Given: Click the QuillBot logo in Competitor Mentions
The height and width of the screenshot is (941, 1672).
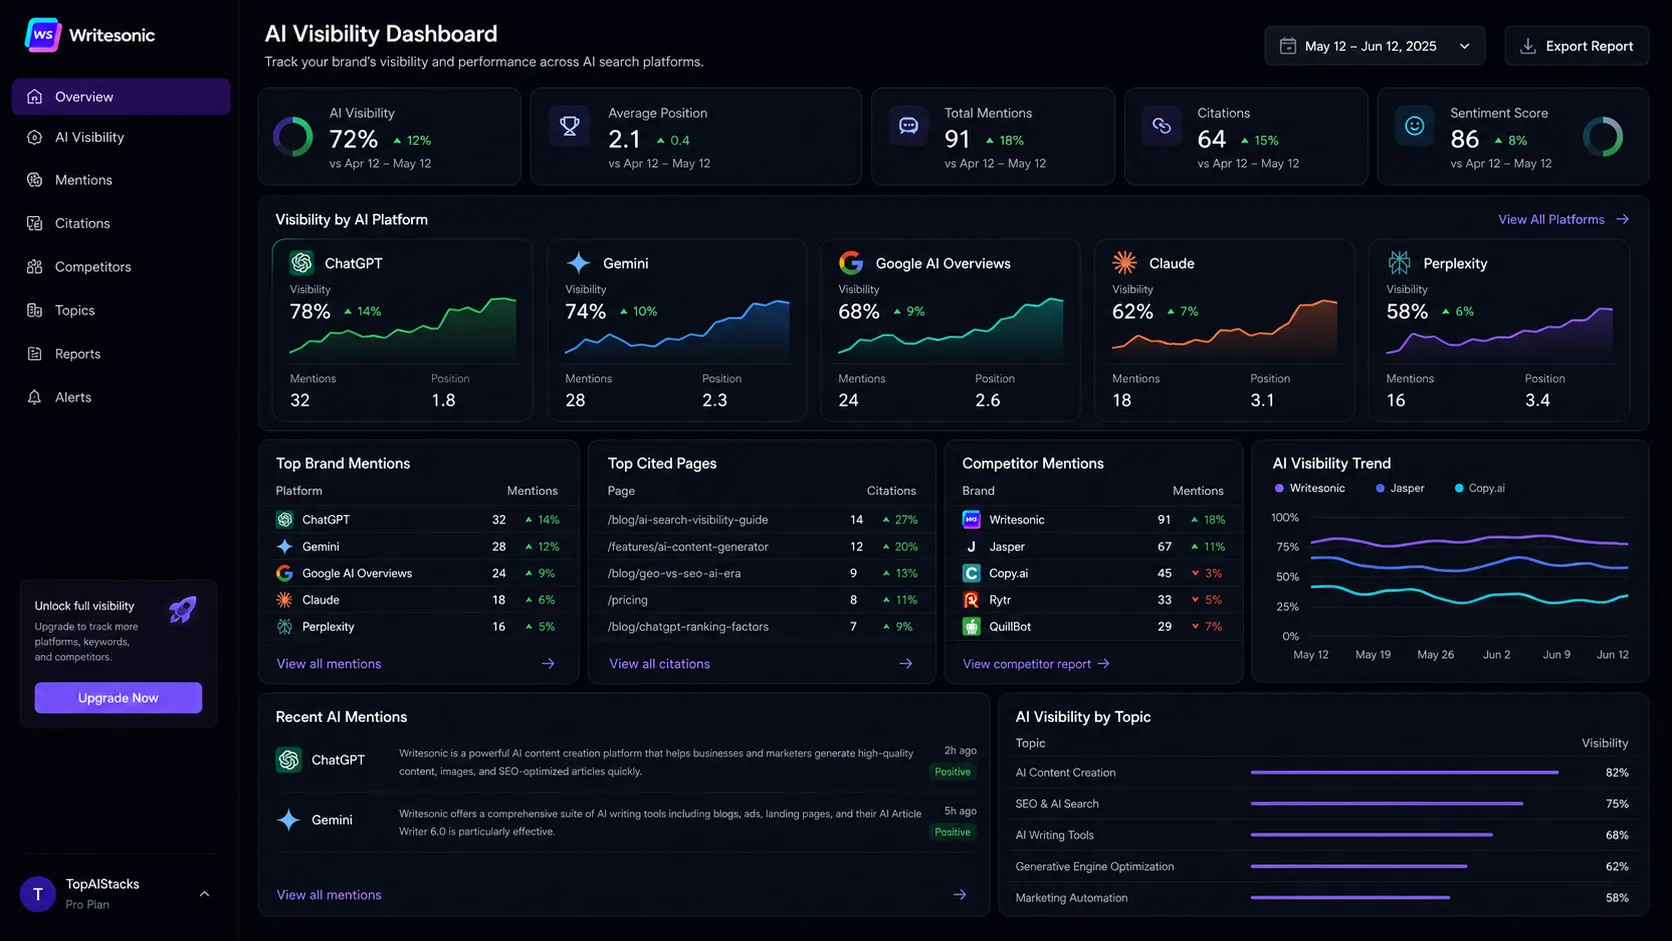Looking at the screenshot, I should point(971,627).
